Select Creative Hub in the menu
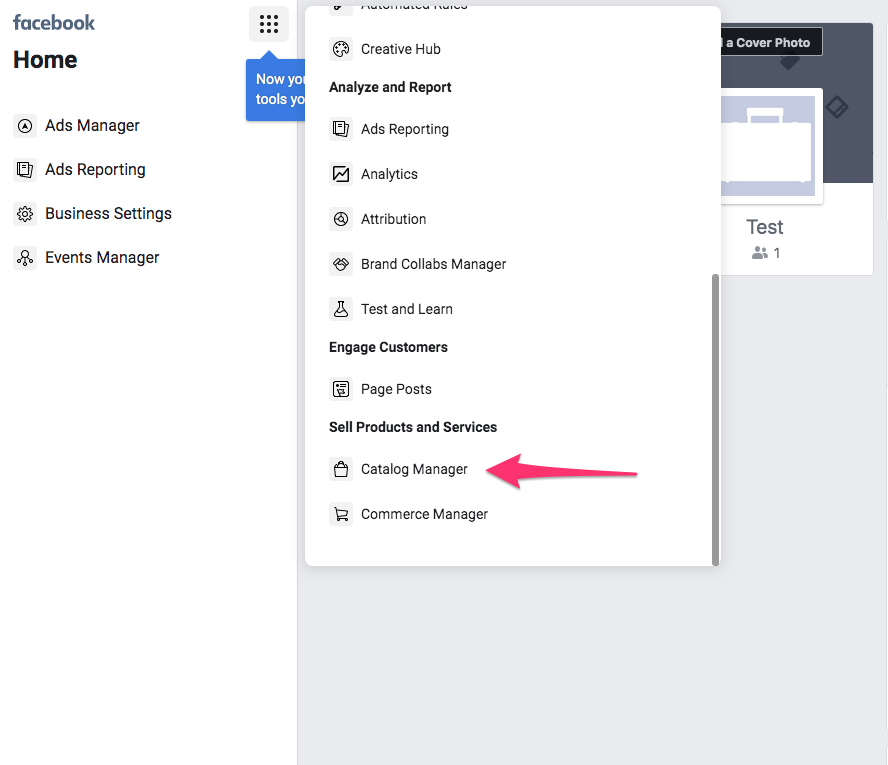 400,49
